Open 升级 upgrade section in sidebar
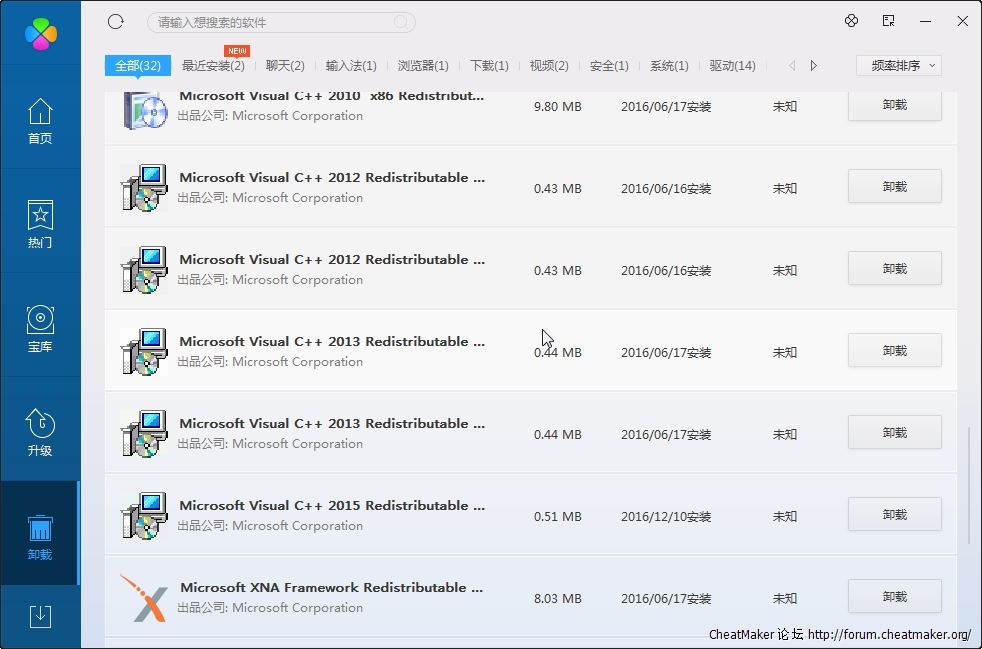This screenshot has height=649, width=982. click(x=40, y=432)
